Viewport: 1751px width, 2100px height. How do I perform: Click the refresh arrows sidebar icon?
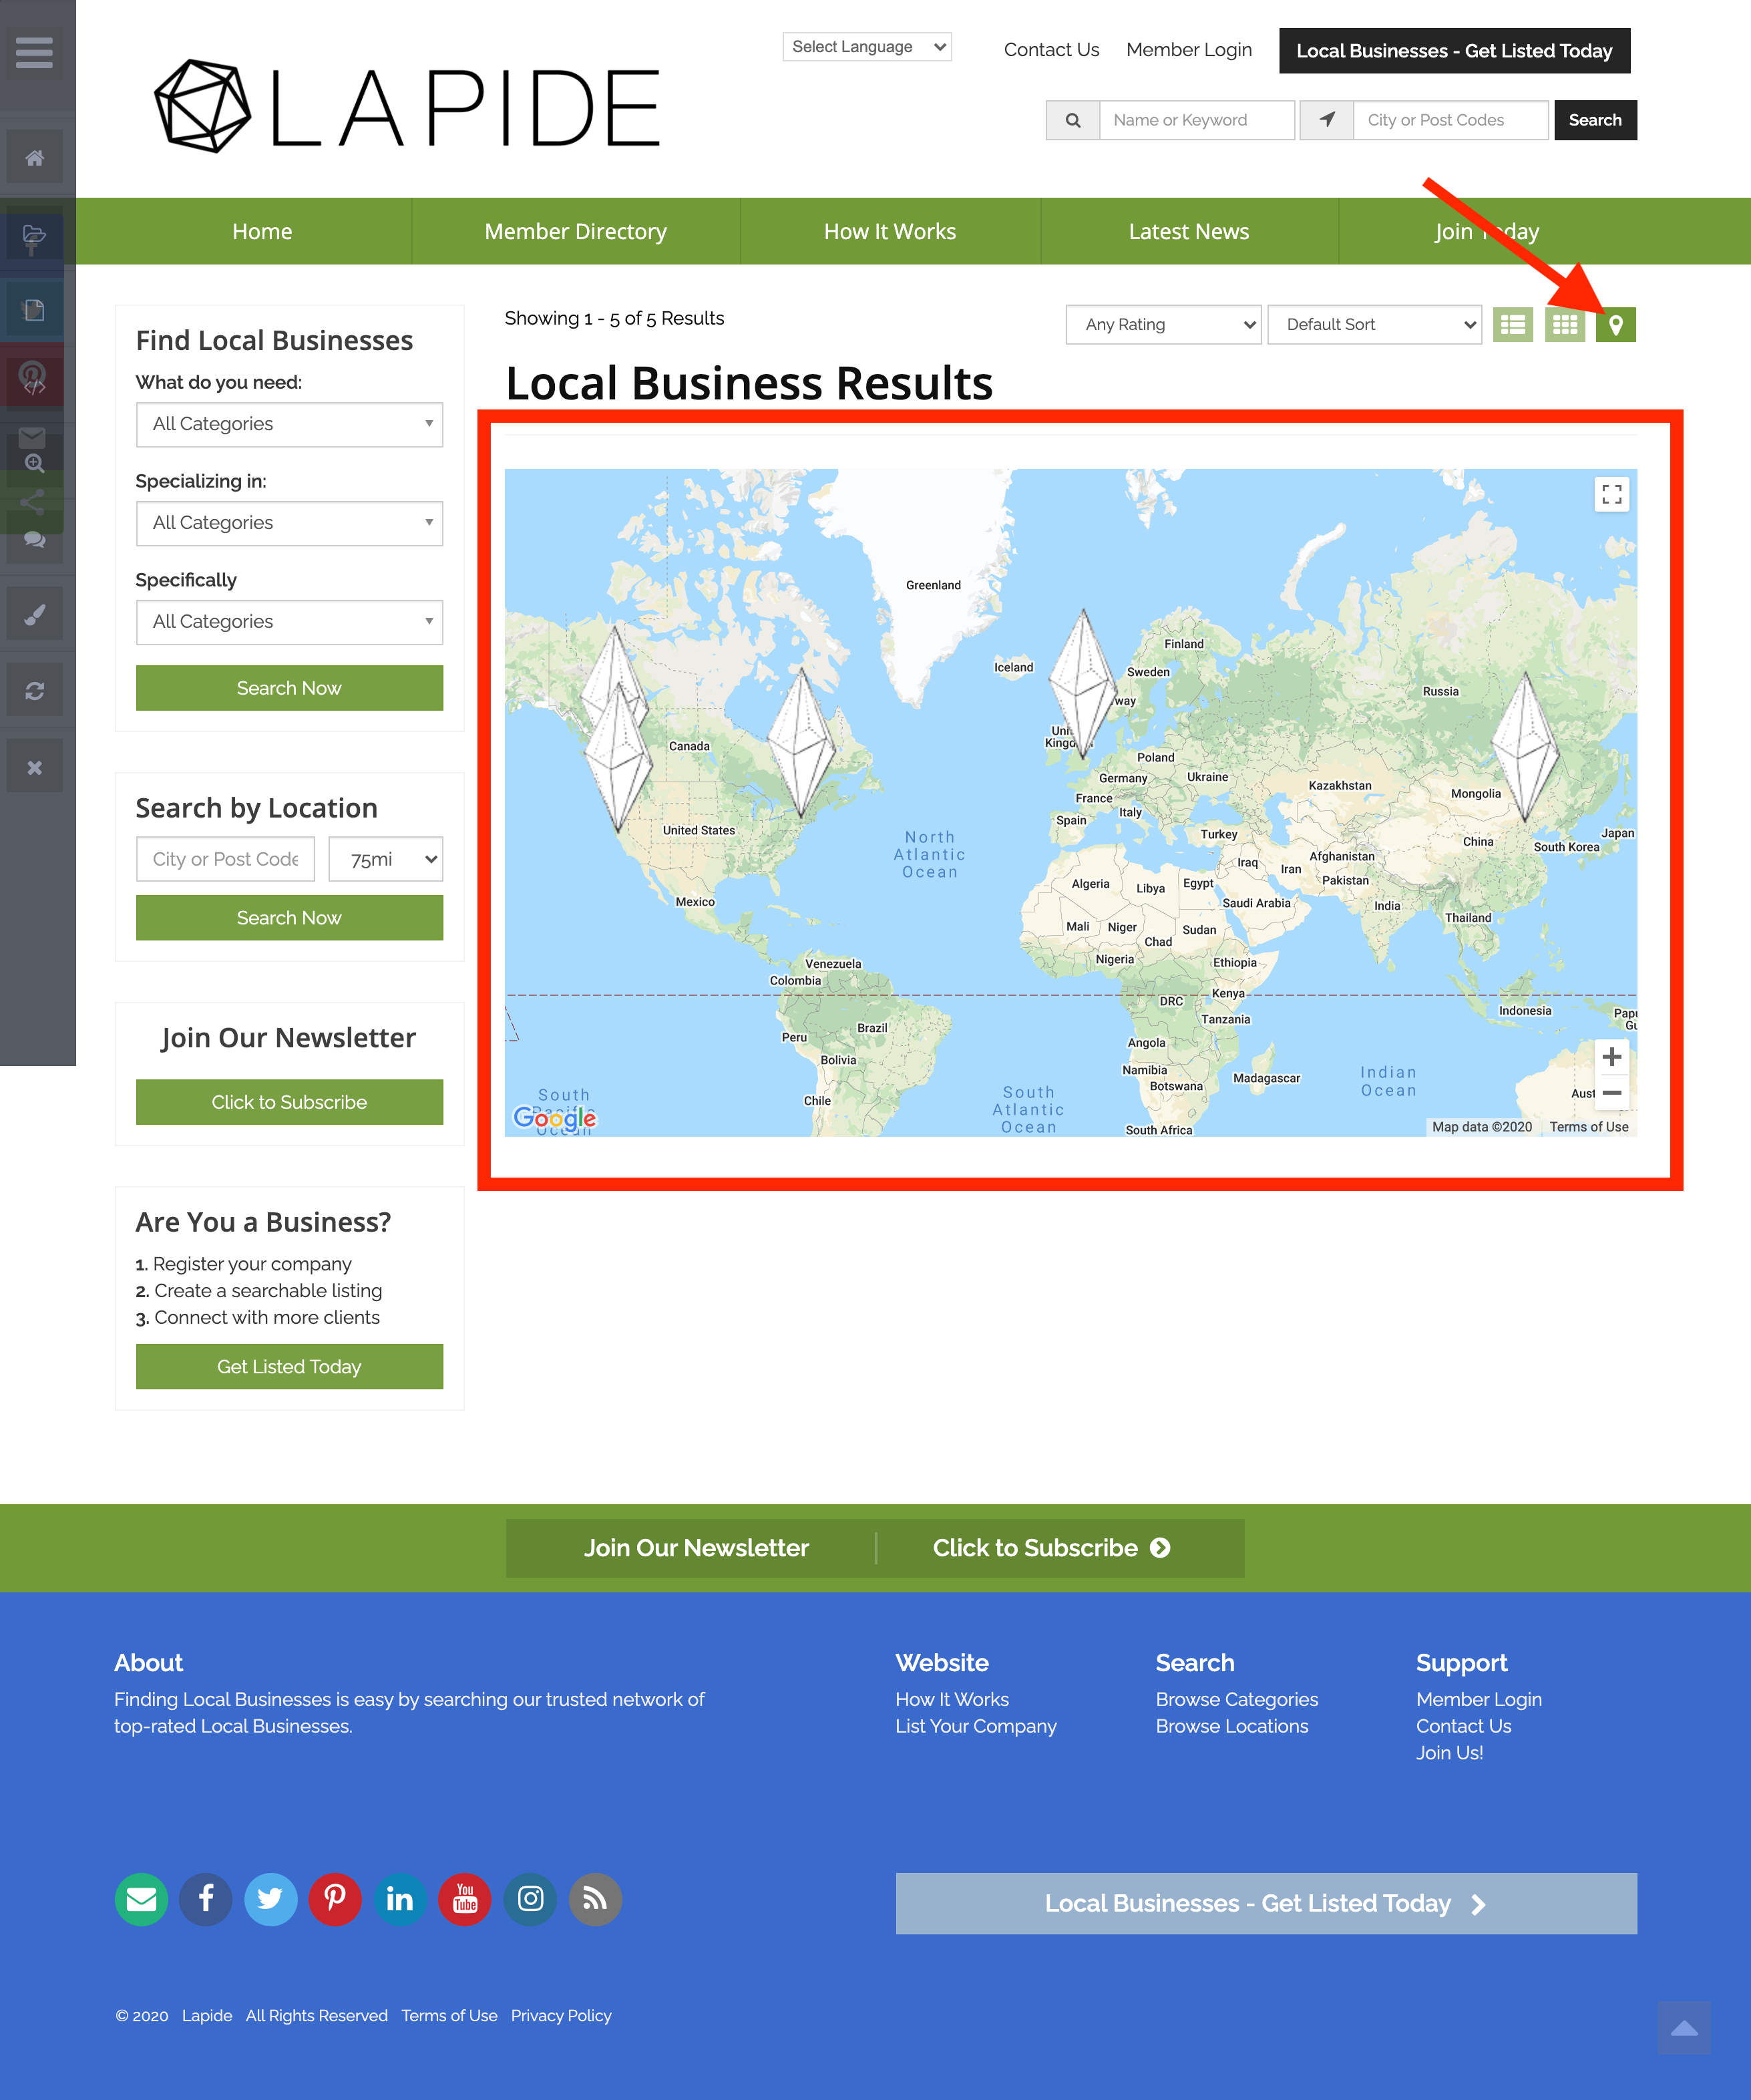34,691
